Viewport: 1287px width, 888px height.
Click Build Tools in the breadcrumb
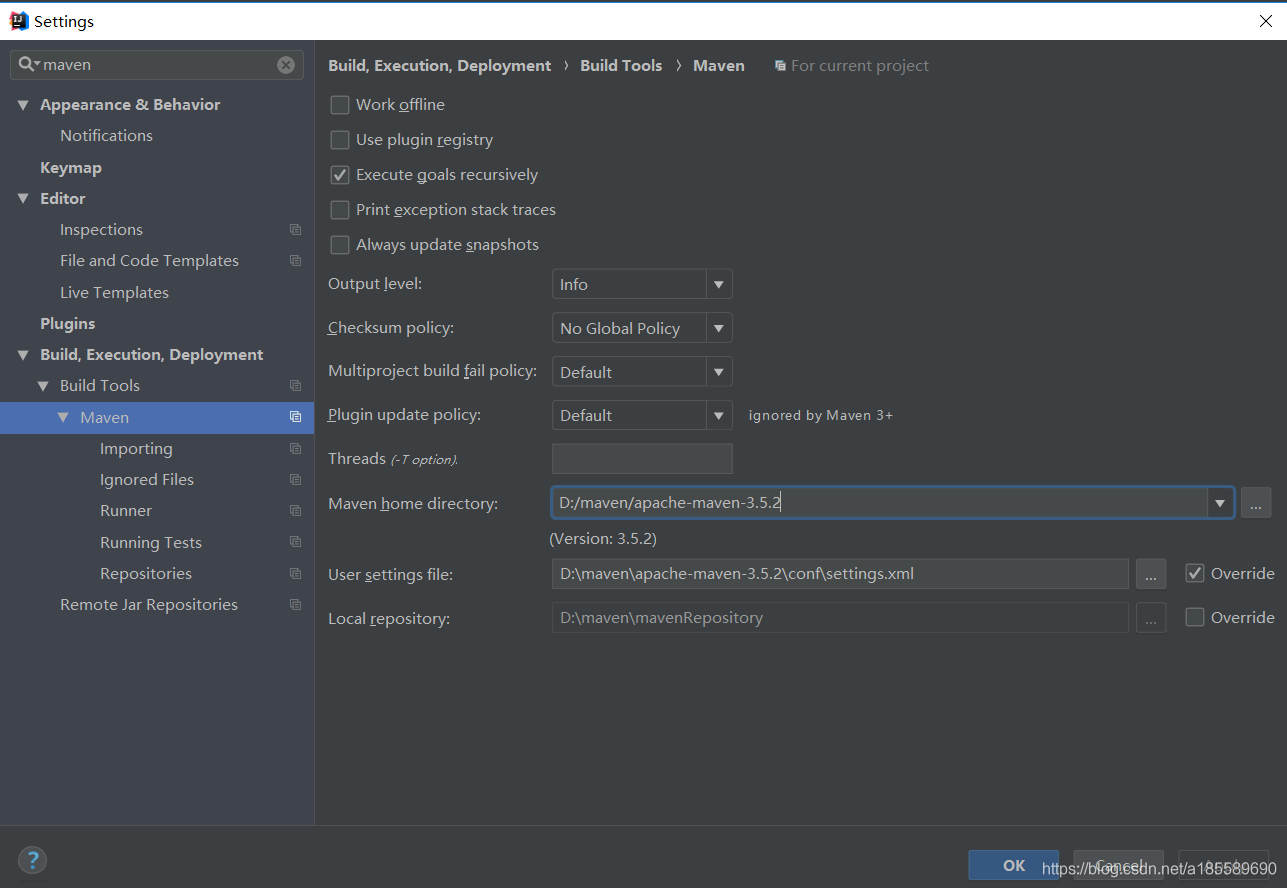[621, 66]
